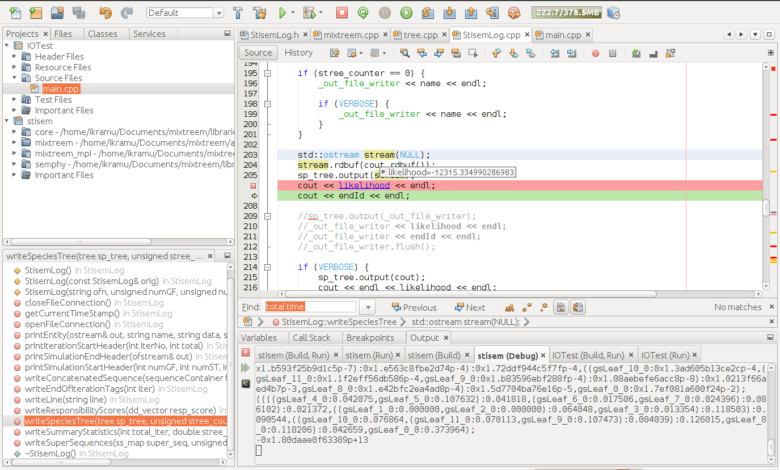Image resolution: width=780 pixels, height=470 pixels.
Task: Open the Call Stack tab
Action: point(311,338)
